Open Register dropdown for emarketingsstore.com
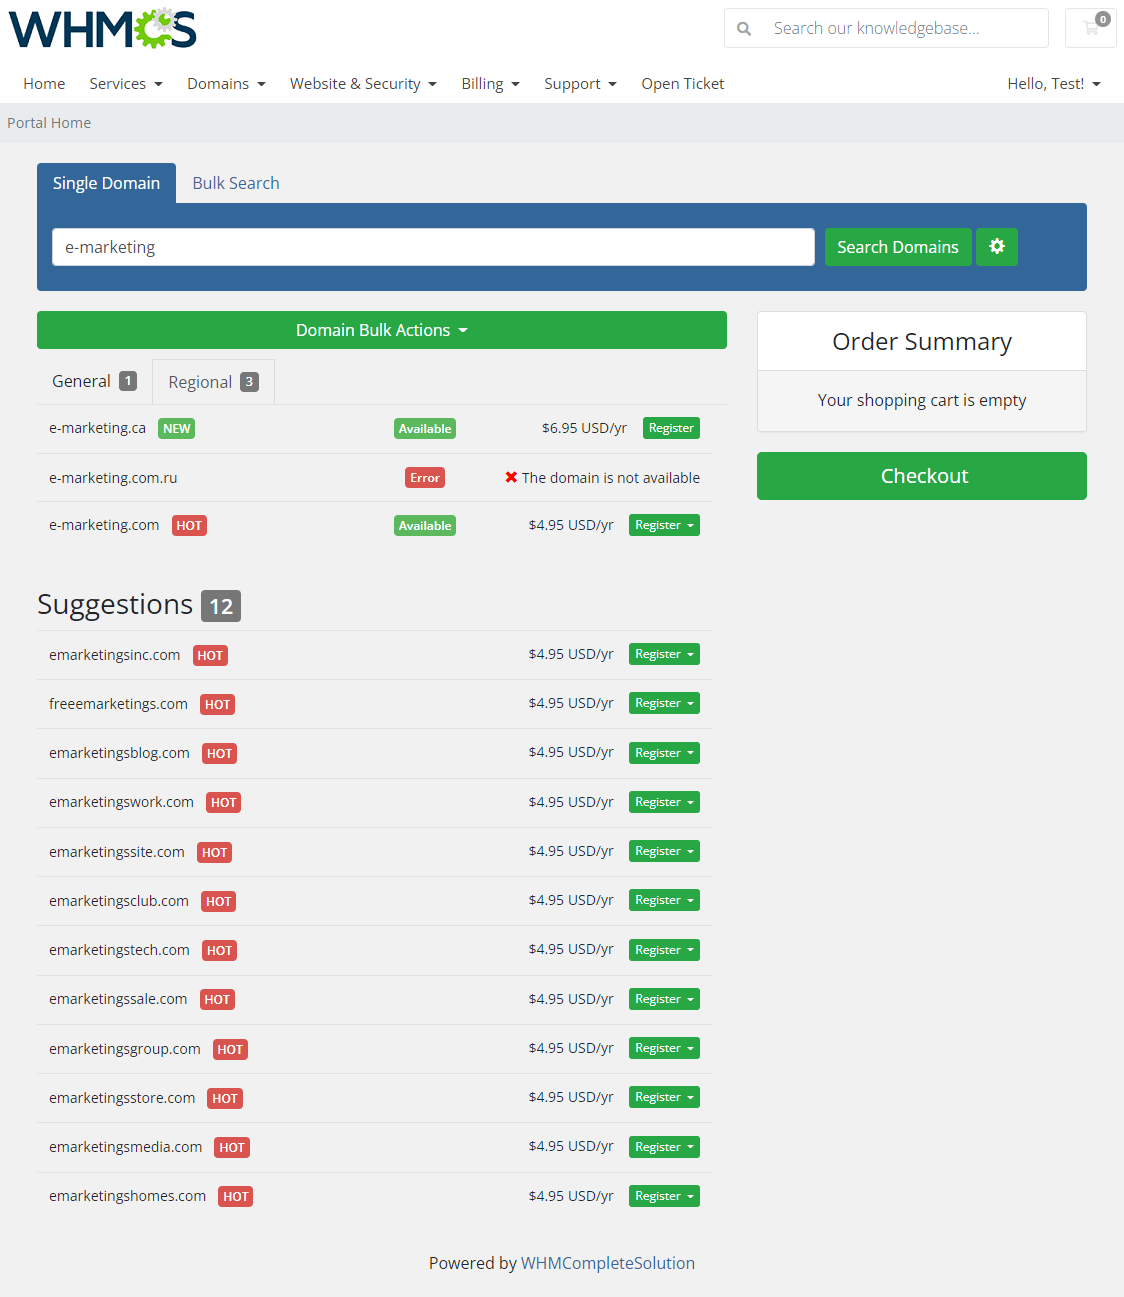 click(x=664, y=1097)
